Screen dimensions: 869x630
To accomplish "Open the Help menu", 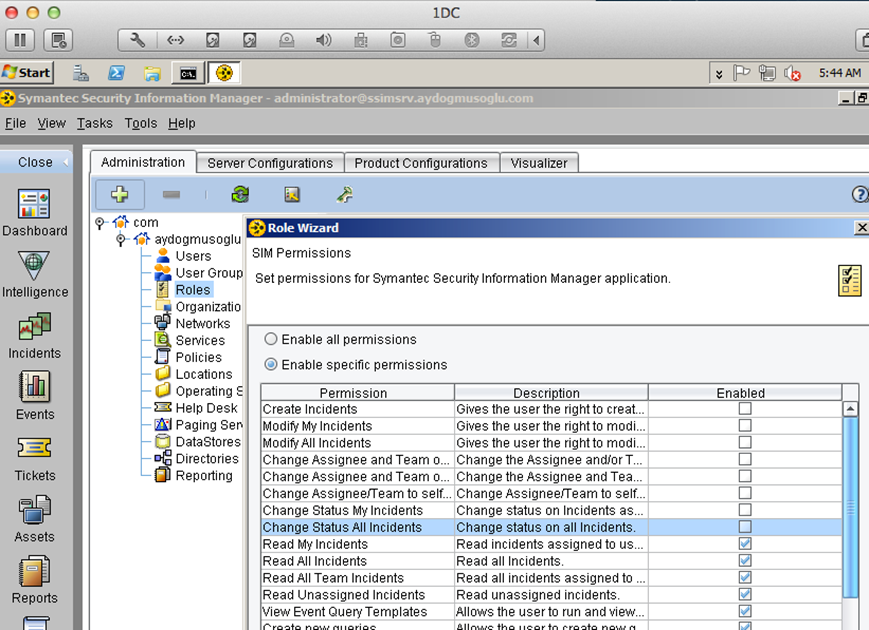I will [x=182, y=123].
